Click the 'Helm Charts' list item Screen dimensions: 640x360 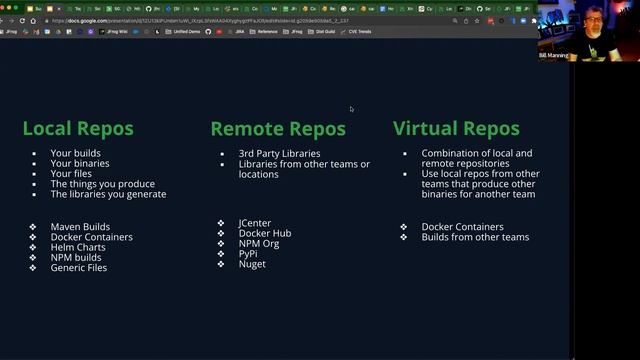coord(78,247)
